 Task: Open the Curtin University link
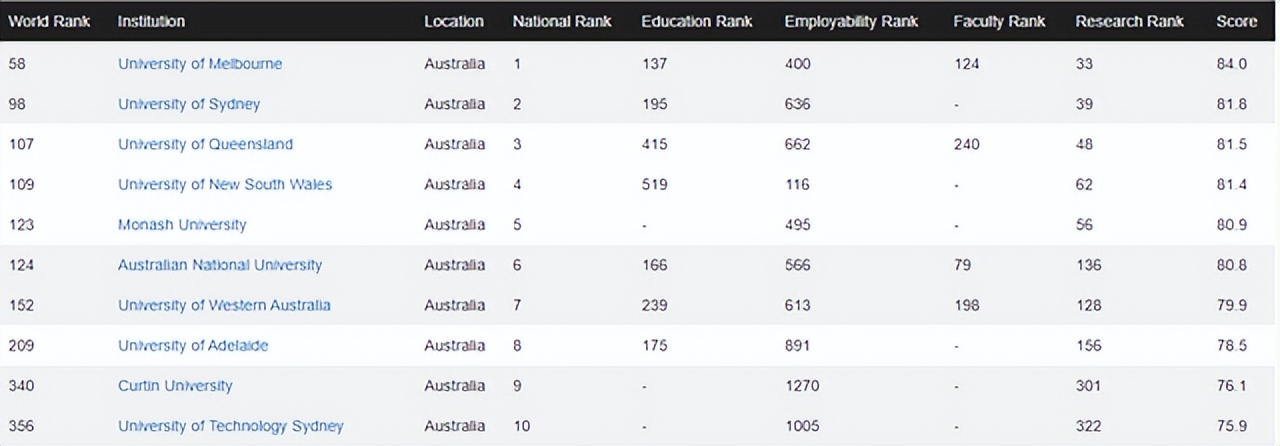click(175, 386)
